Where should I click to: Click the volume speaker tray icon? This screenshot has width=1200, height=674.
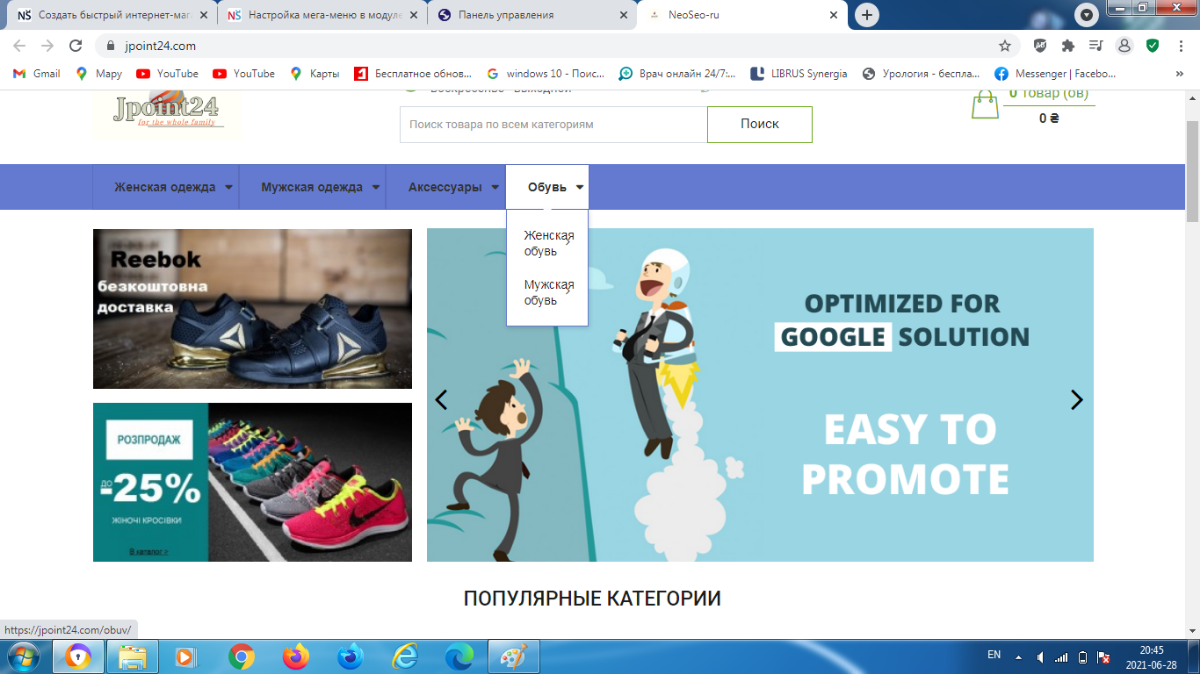[1040, 657]
